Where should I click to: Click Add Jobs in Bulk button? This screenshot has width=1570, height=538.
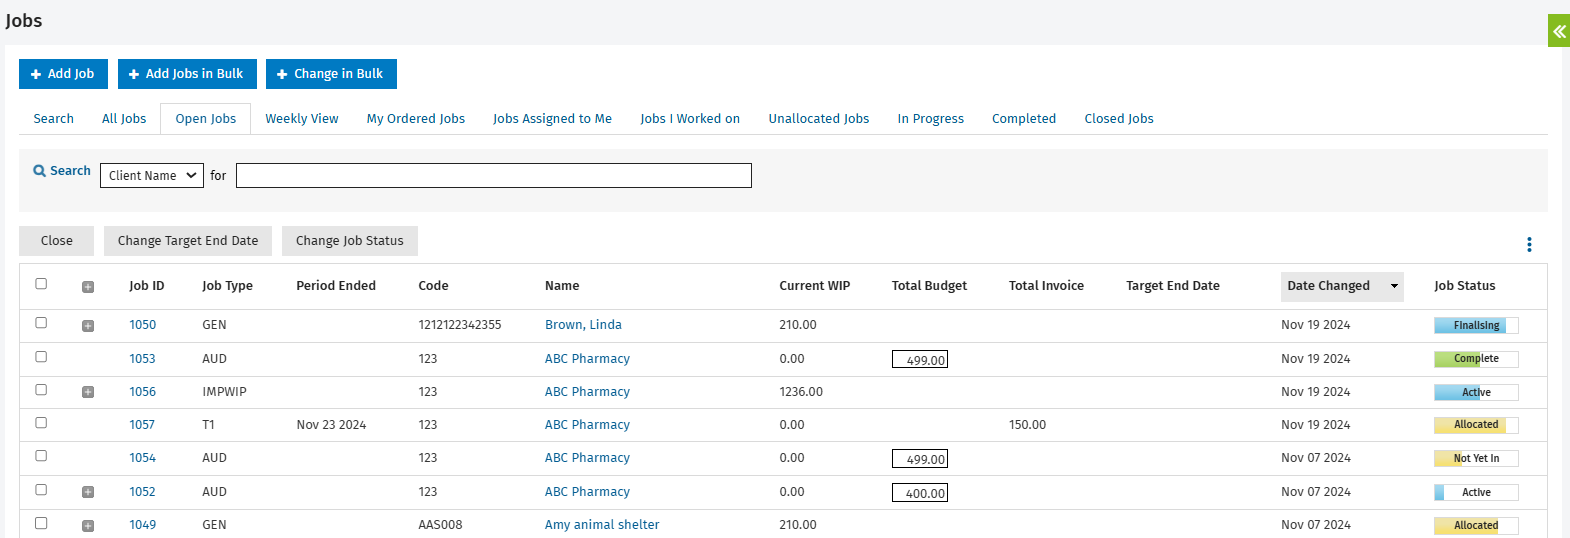click(x=187, y=74)
